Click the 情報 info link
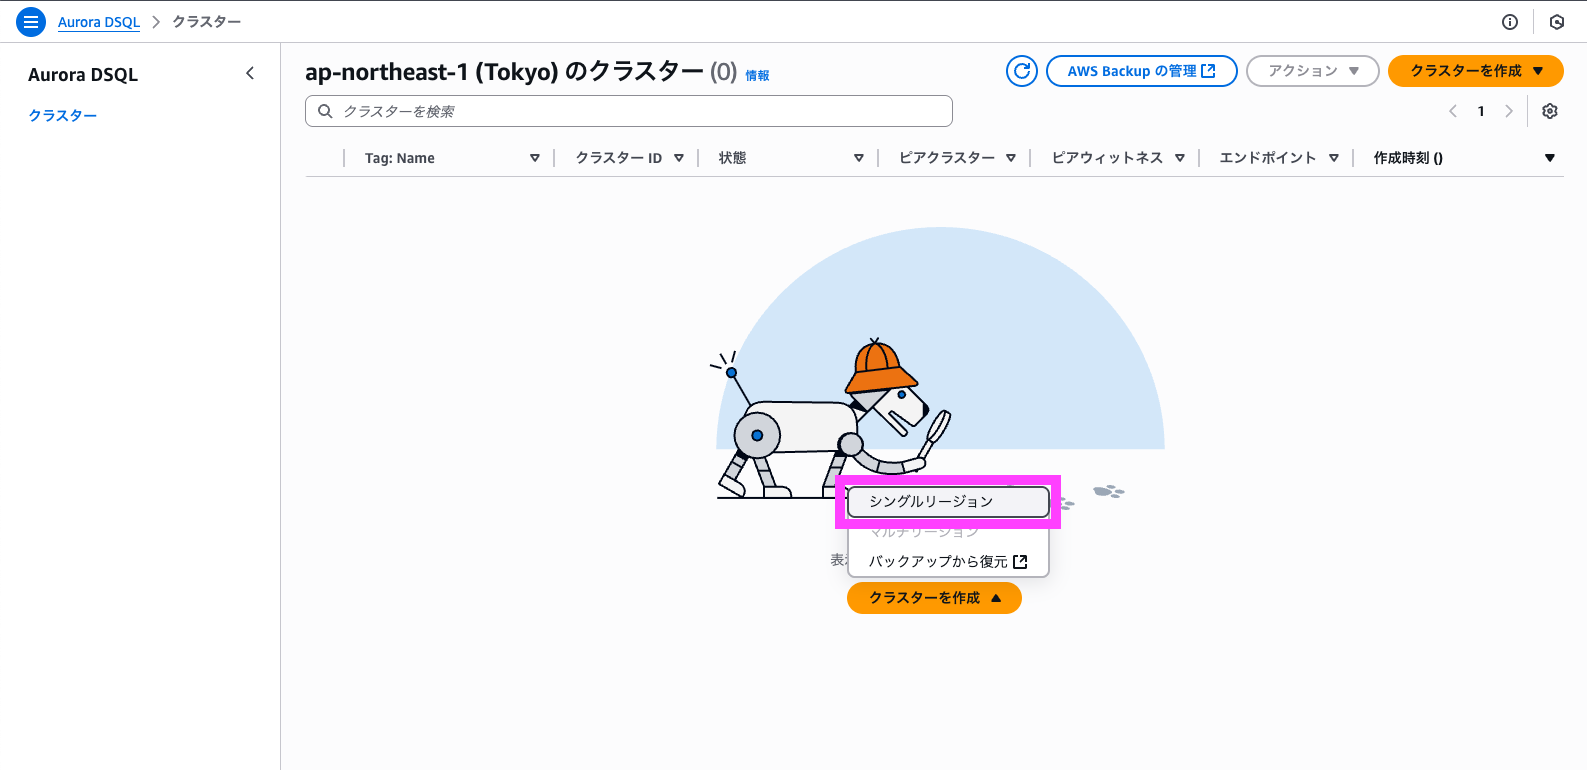This screenshot has width=1587, height=770. tap(757, 76)
